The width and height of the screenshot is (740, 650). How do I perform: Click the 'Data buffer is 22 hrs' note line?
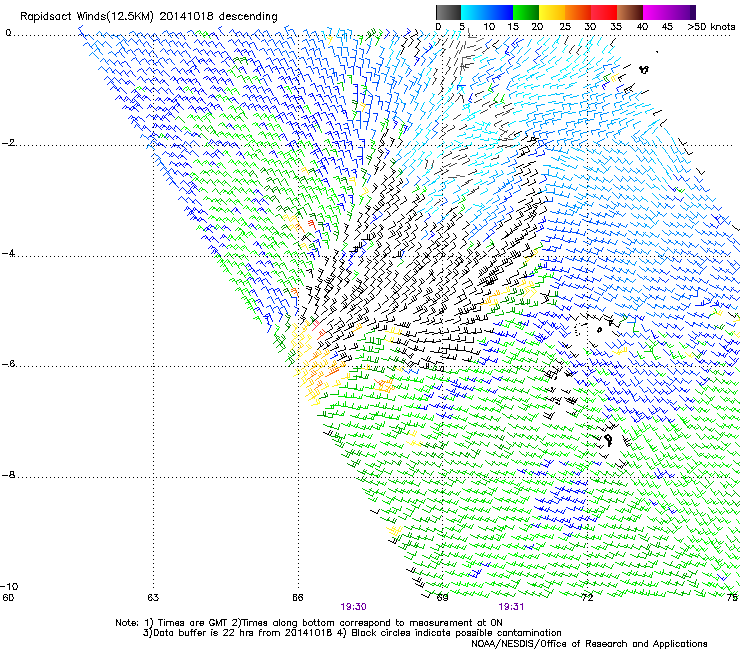[x=352, y=633]
